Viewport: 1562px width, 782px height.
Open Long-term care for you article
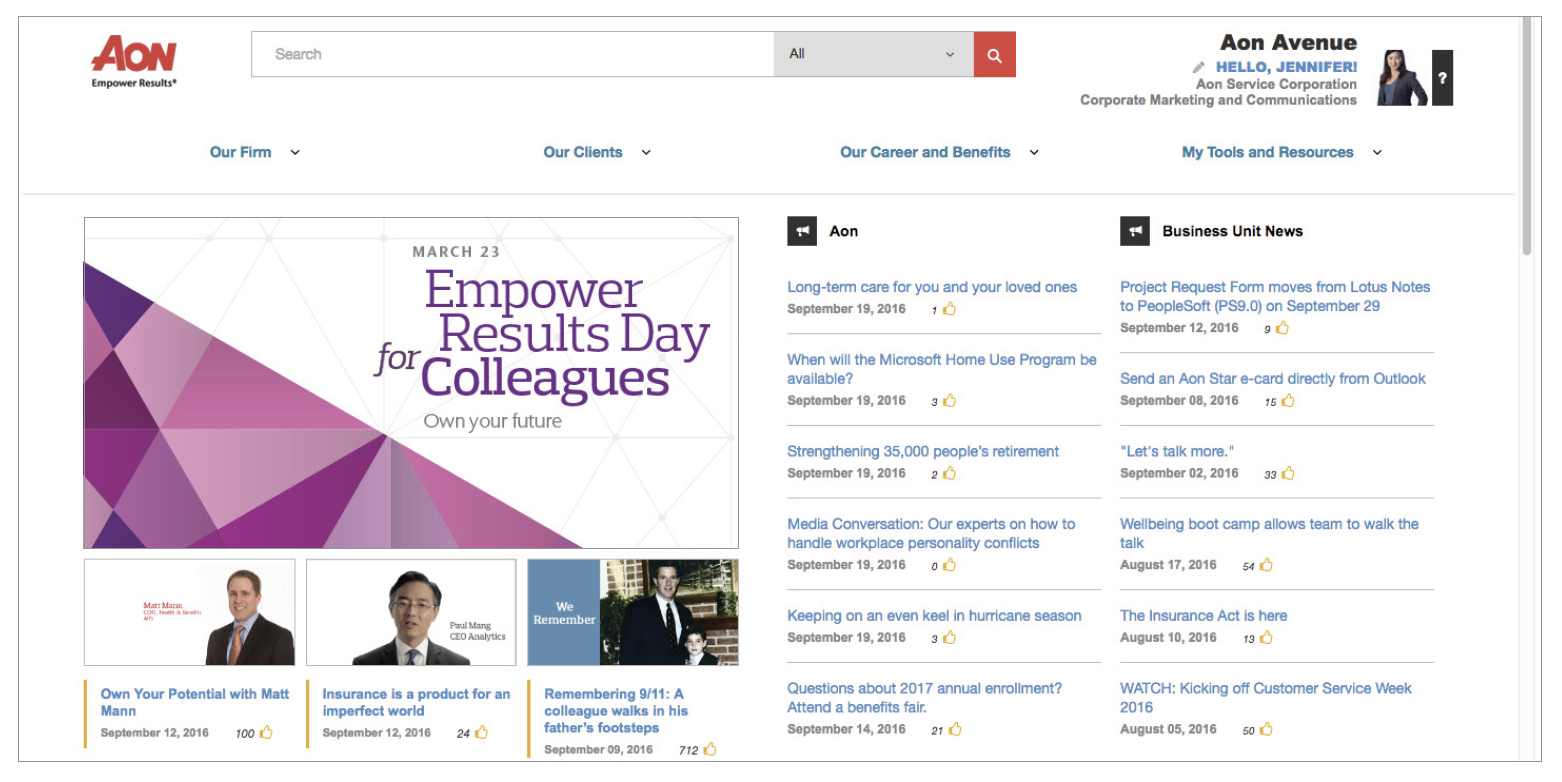[x=932, y=287]
